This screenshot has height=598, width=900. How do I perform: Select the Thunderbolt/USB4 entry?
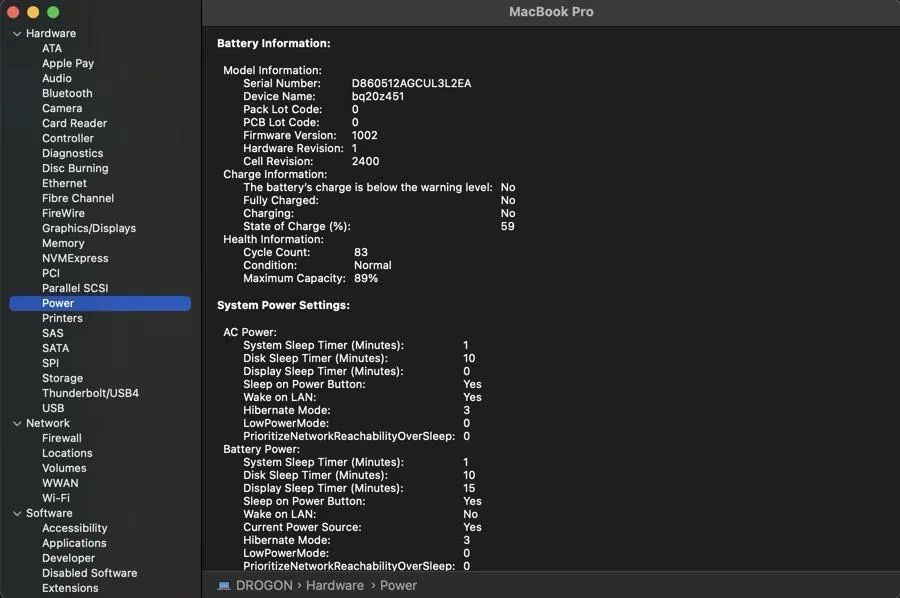tap(89, 393)
